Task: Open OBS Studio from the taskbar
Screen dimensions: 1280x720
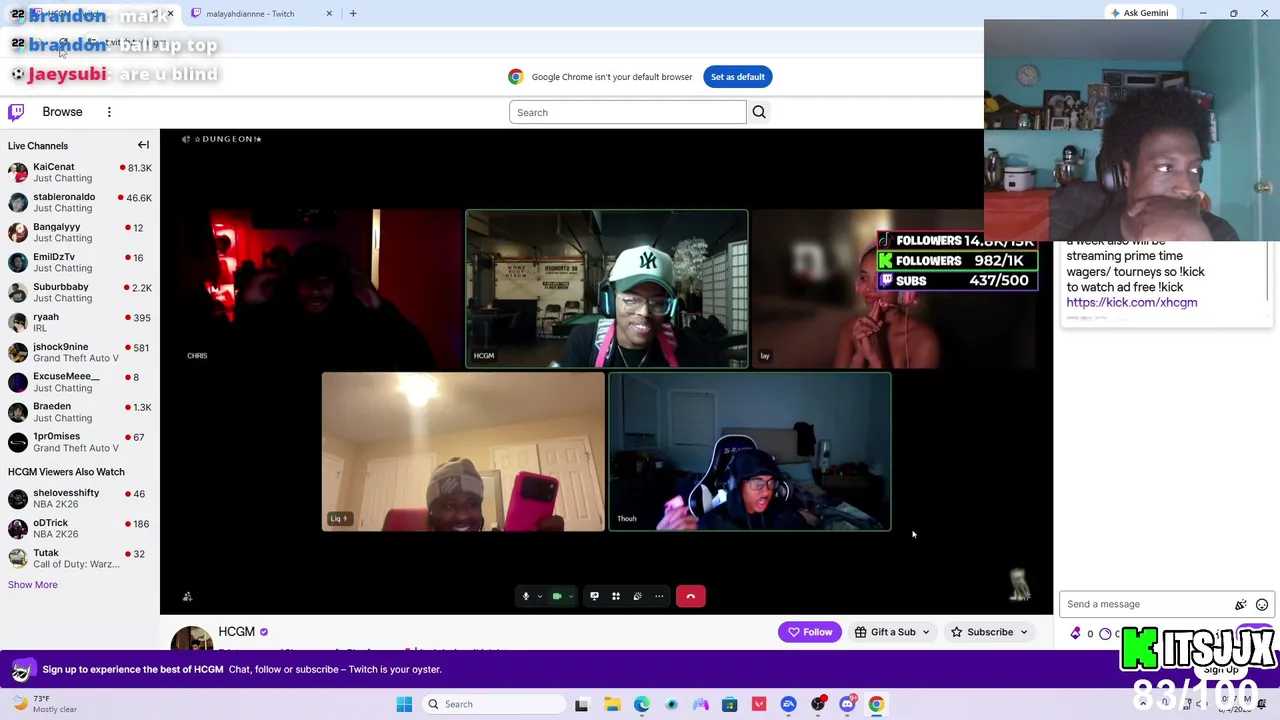Action: pos(818,704)
